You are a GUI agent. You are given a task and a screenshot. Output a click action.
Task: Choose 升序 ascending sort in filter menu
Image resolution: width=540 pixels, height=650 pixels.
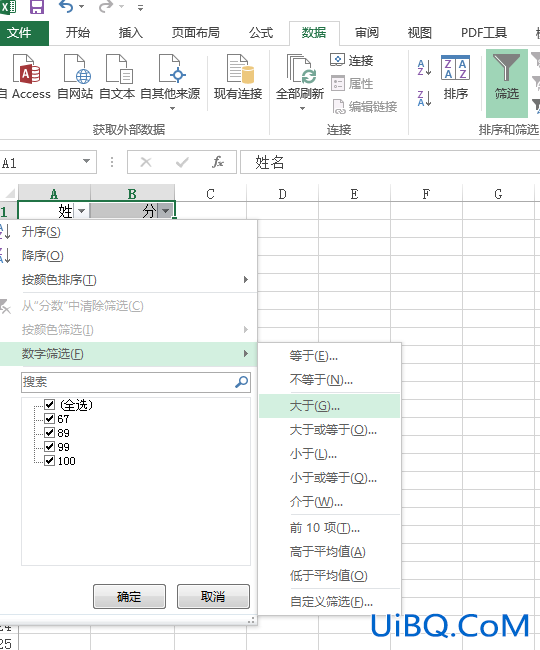[x=128, y=232]
